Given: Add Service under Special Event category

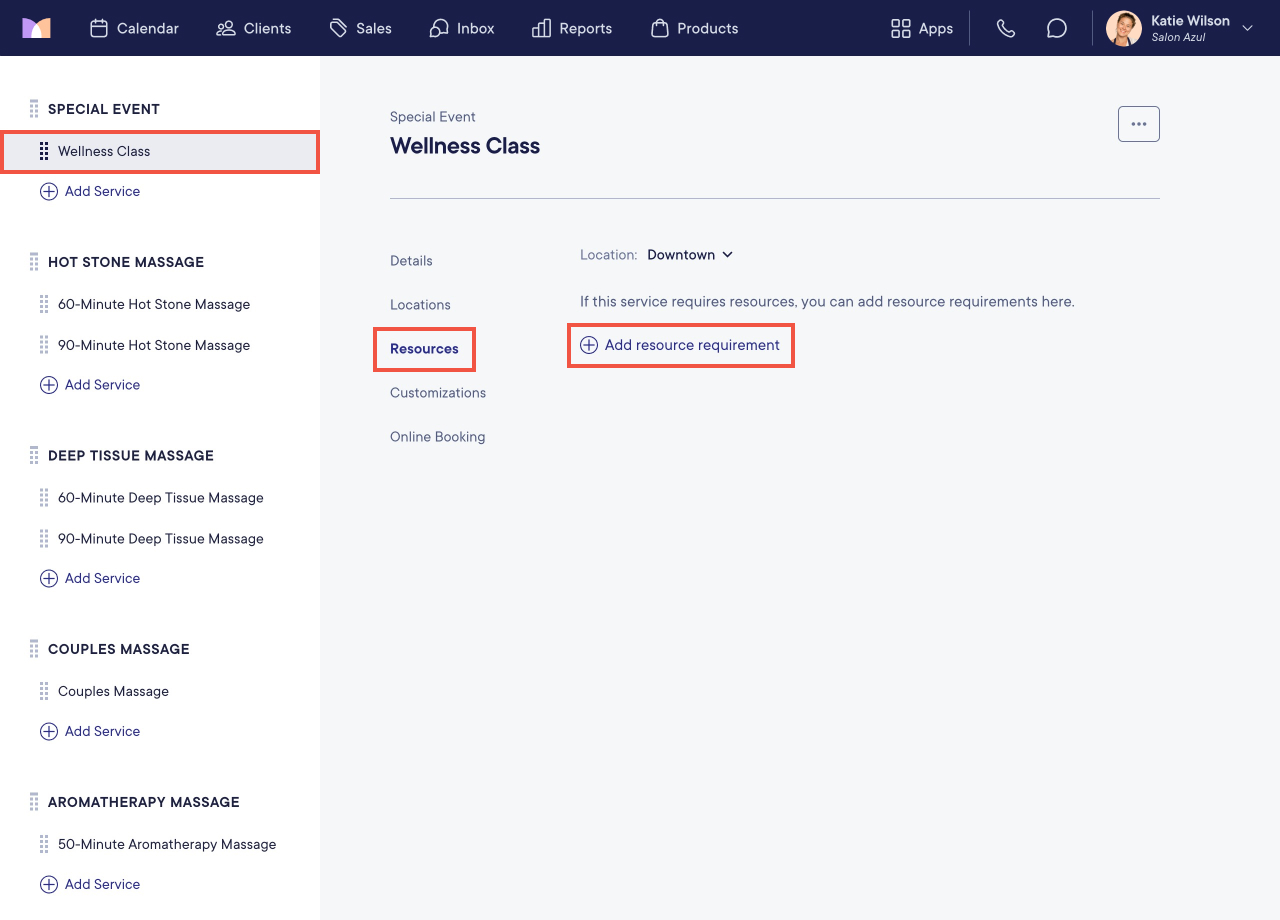Looking at the screenshot, I should click(90, 191).
